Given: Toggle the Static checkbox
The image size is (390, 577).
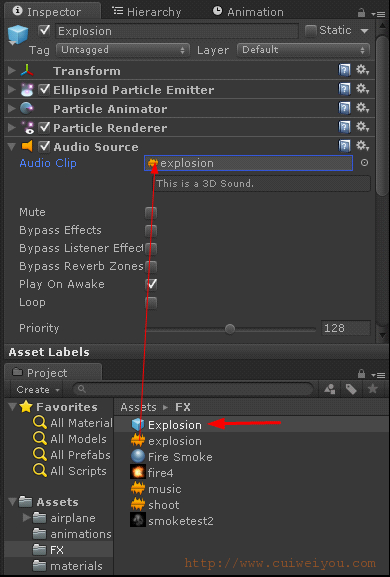Looking at the screenshot, I should [311, 31].
